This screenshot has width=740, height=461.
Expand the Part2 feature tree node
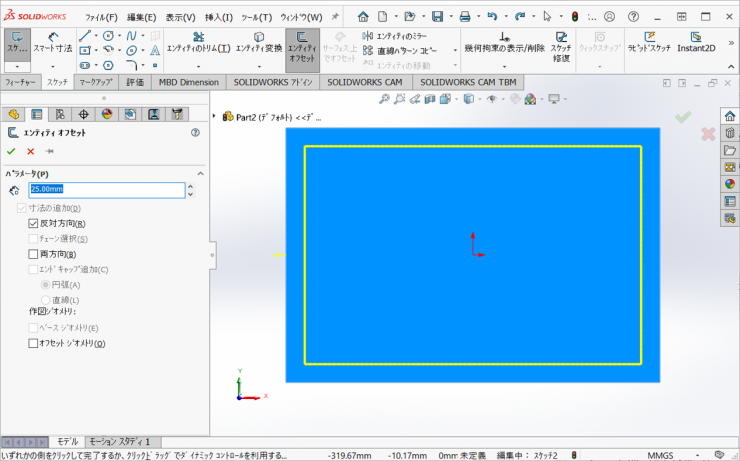pyautogui.click(x=215, y=116)
